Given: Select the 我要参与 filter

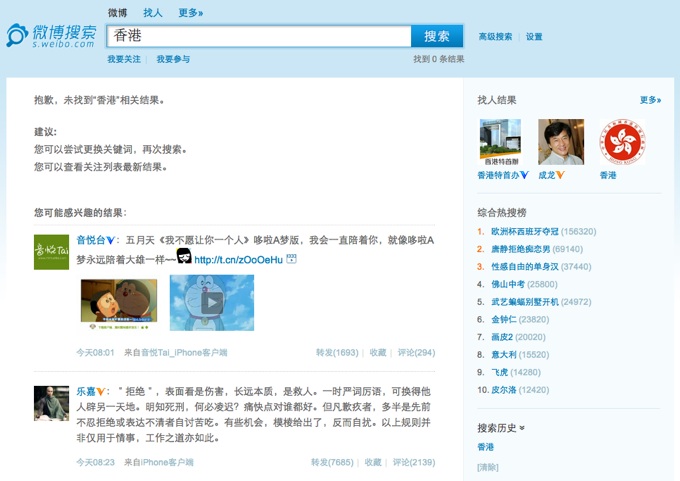Looking at the screenshot, I should tap(173, 59).
